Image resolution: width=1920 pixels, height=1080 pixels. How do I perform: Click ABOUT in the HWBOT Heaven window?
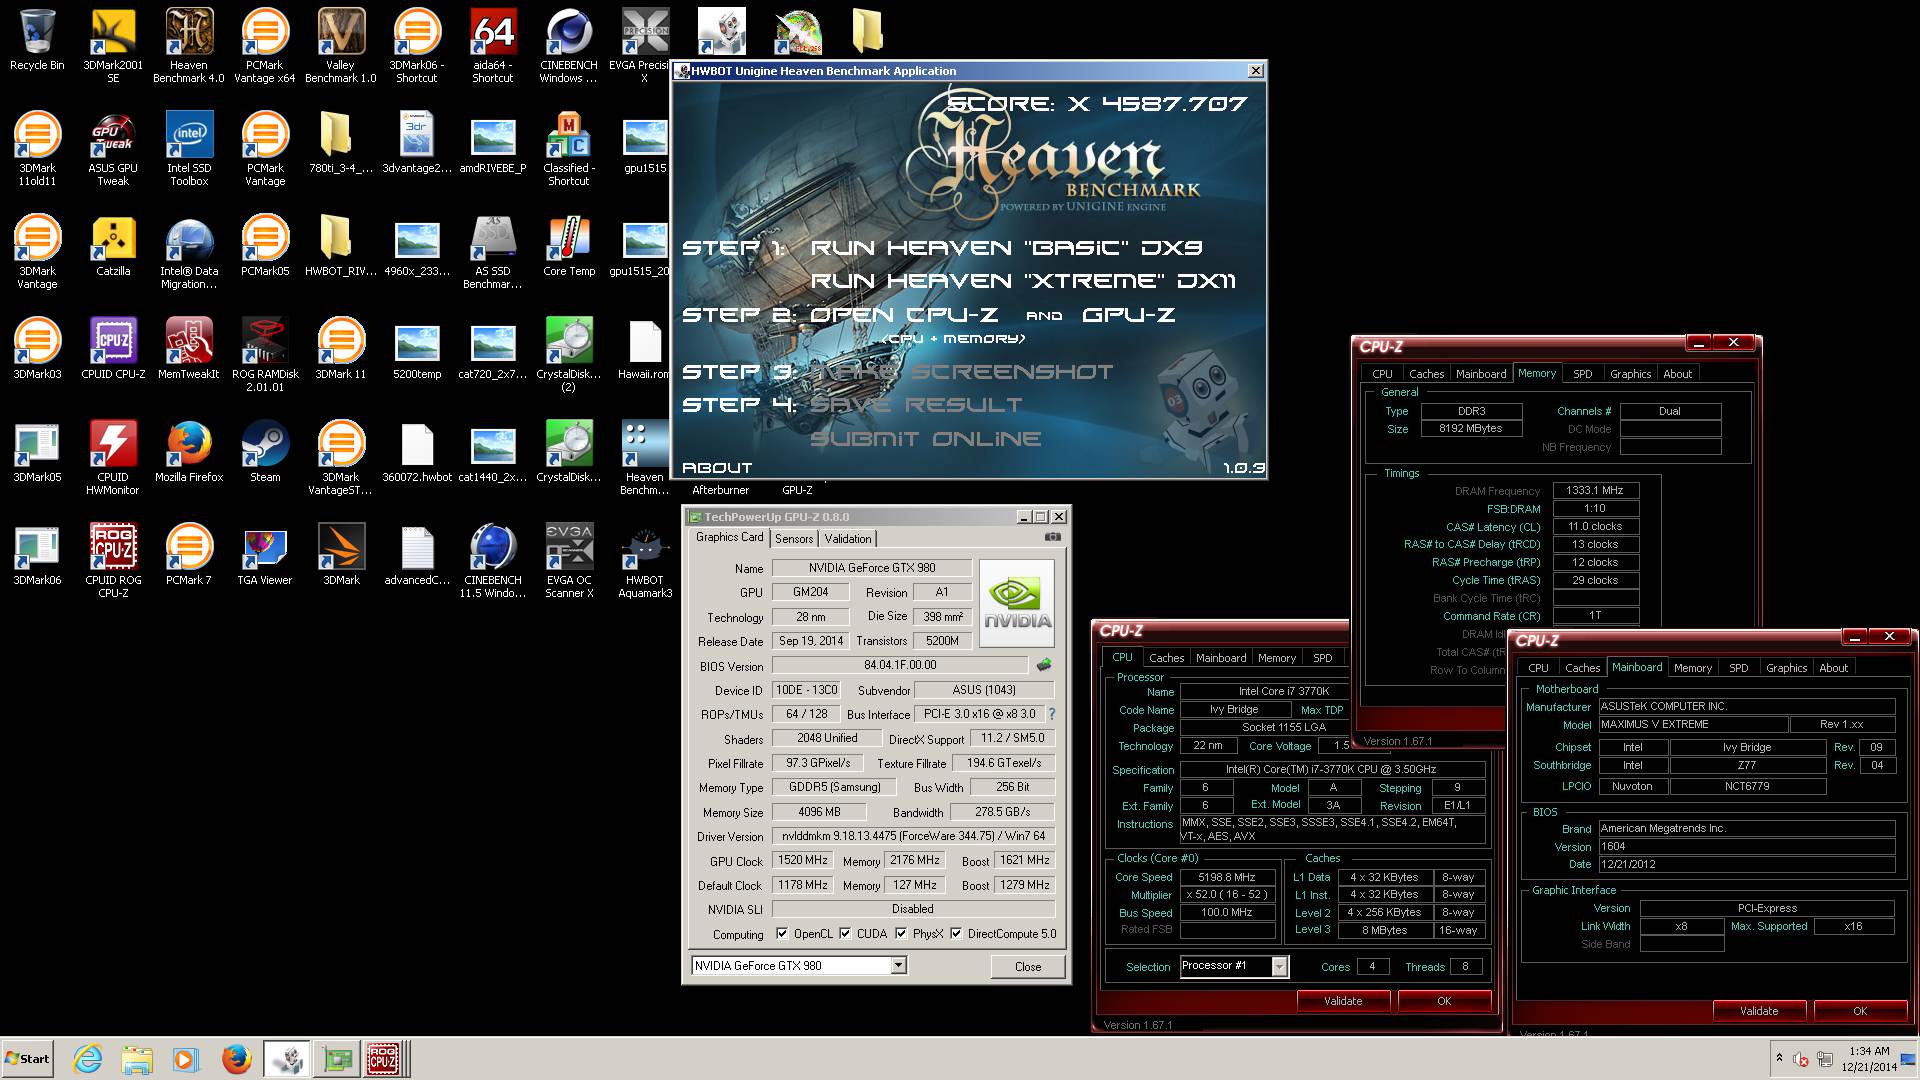[x=717, y=467]
